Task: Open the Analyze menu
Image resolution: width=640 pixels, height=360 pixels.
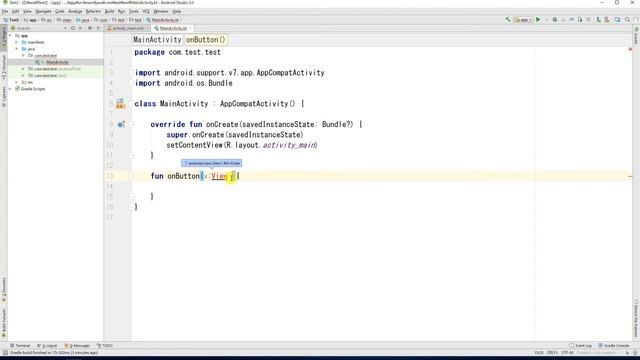Action: pos(75,11)
